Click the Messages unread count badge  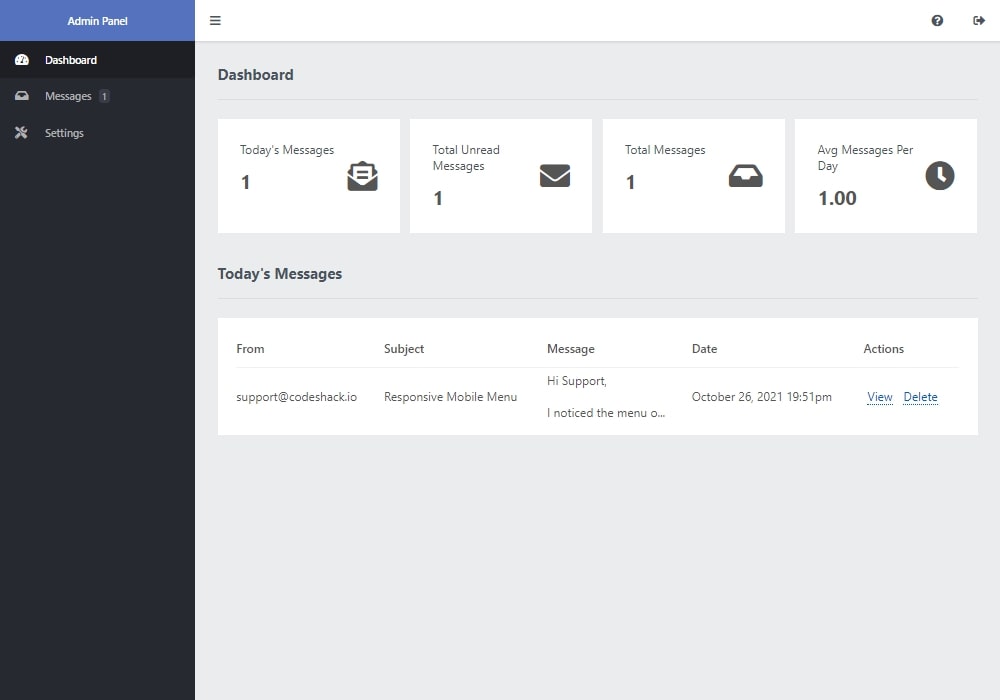click(104, 96)
